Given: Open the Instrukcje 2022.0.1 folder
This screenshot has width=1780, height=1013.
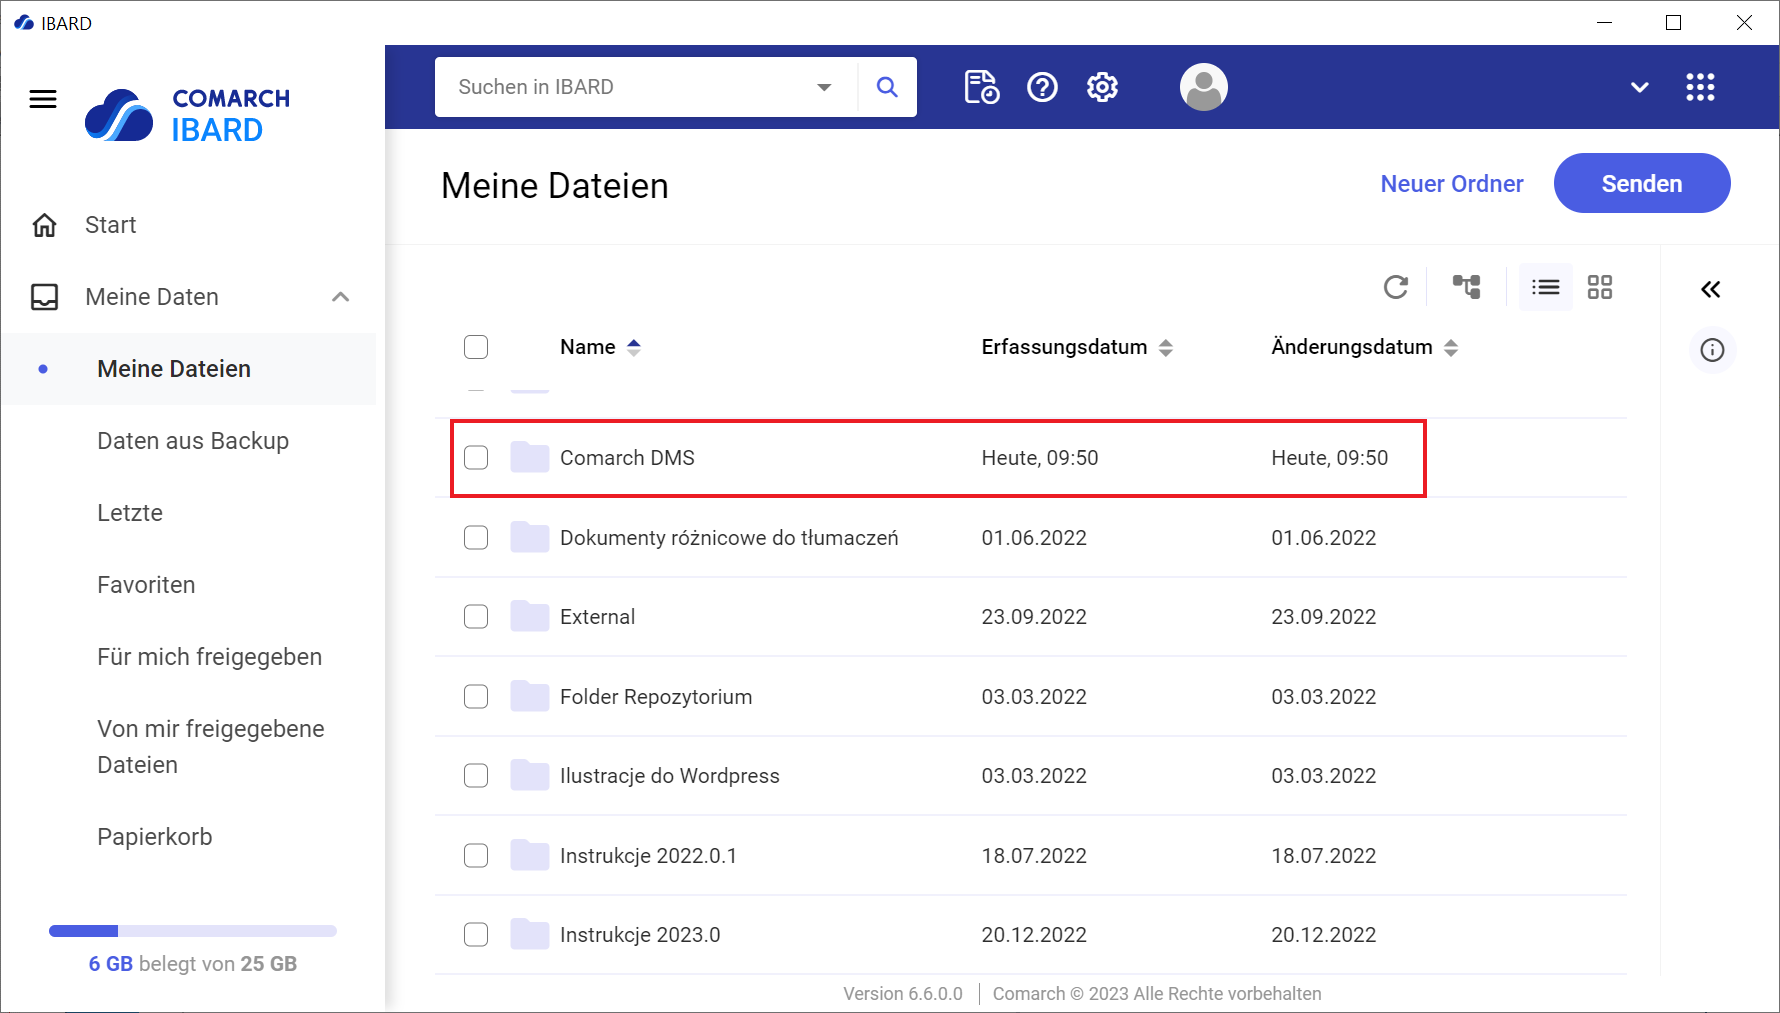Looking at the screenshot, I should [648, 855].
